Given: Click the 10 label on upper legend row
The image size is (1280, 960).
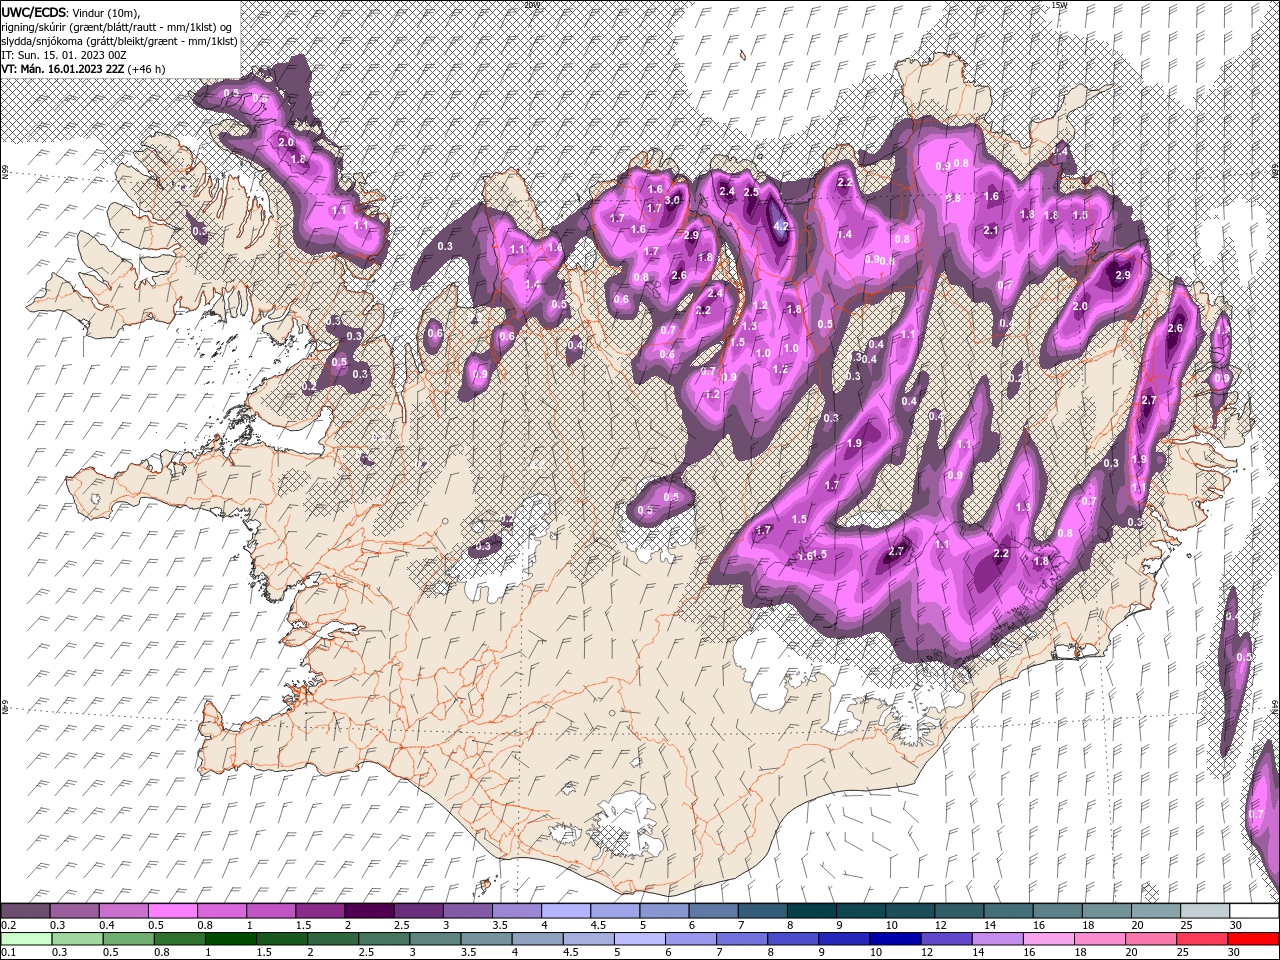Looking at the screenshot, I should [891, 925].
